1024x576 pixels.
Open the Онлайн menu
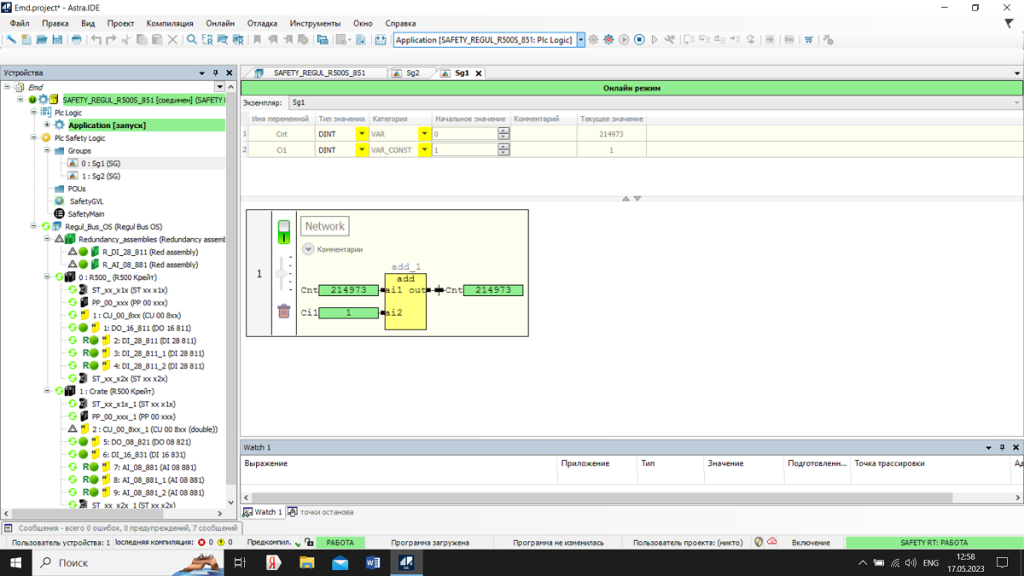click(219, 23)
